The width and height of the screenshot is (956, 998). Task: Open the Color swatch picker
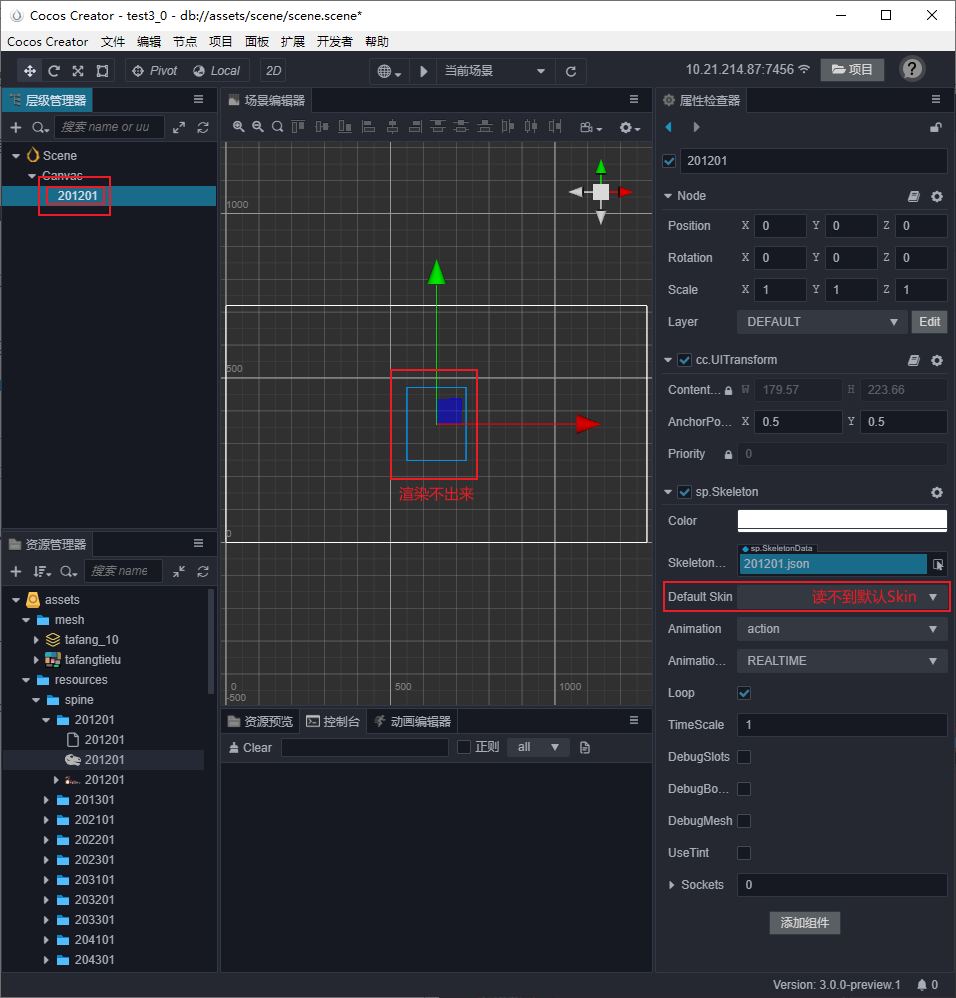click(x=842, y=520)
